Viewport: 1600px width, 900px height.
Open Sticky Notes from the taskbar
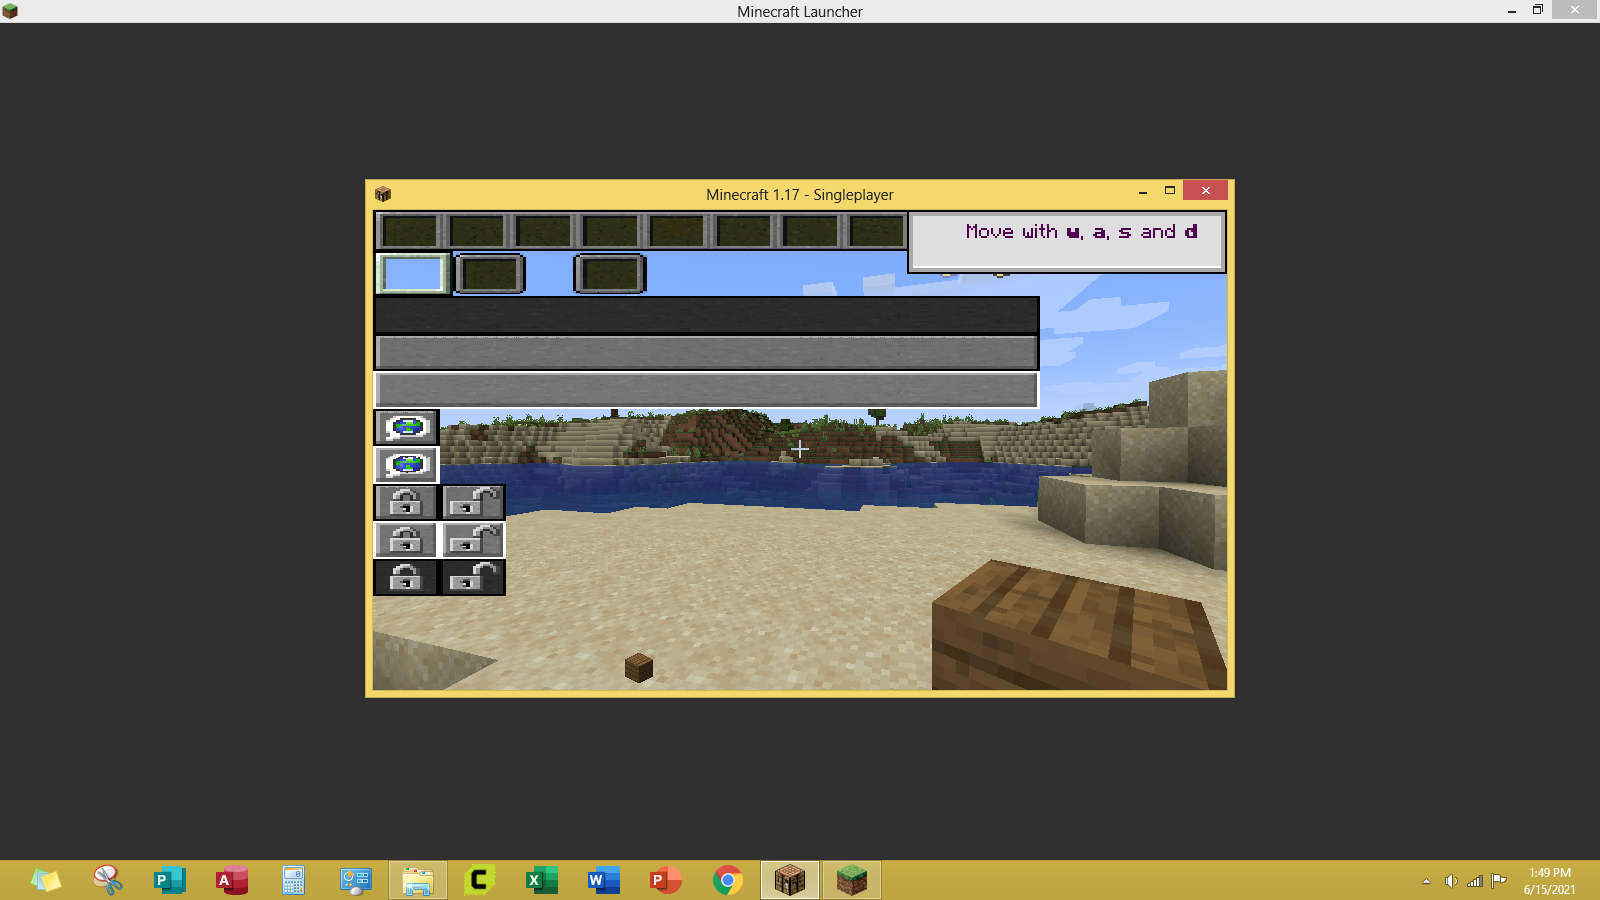(x=46, y=880)
